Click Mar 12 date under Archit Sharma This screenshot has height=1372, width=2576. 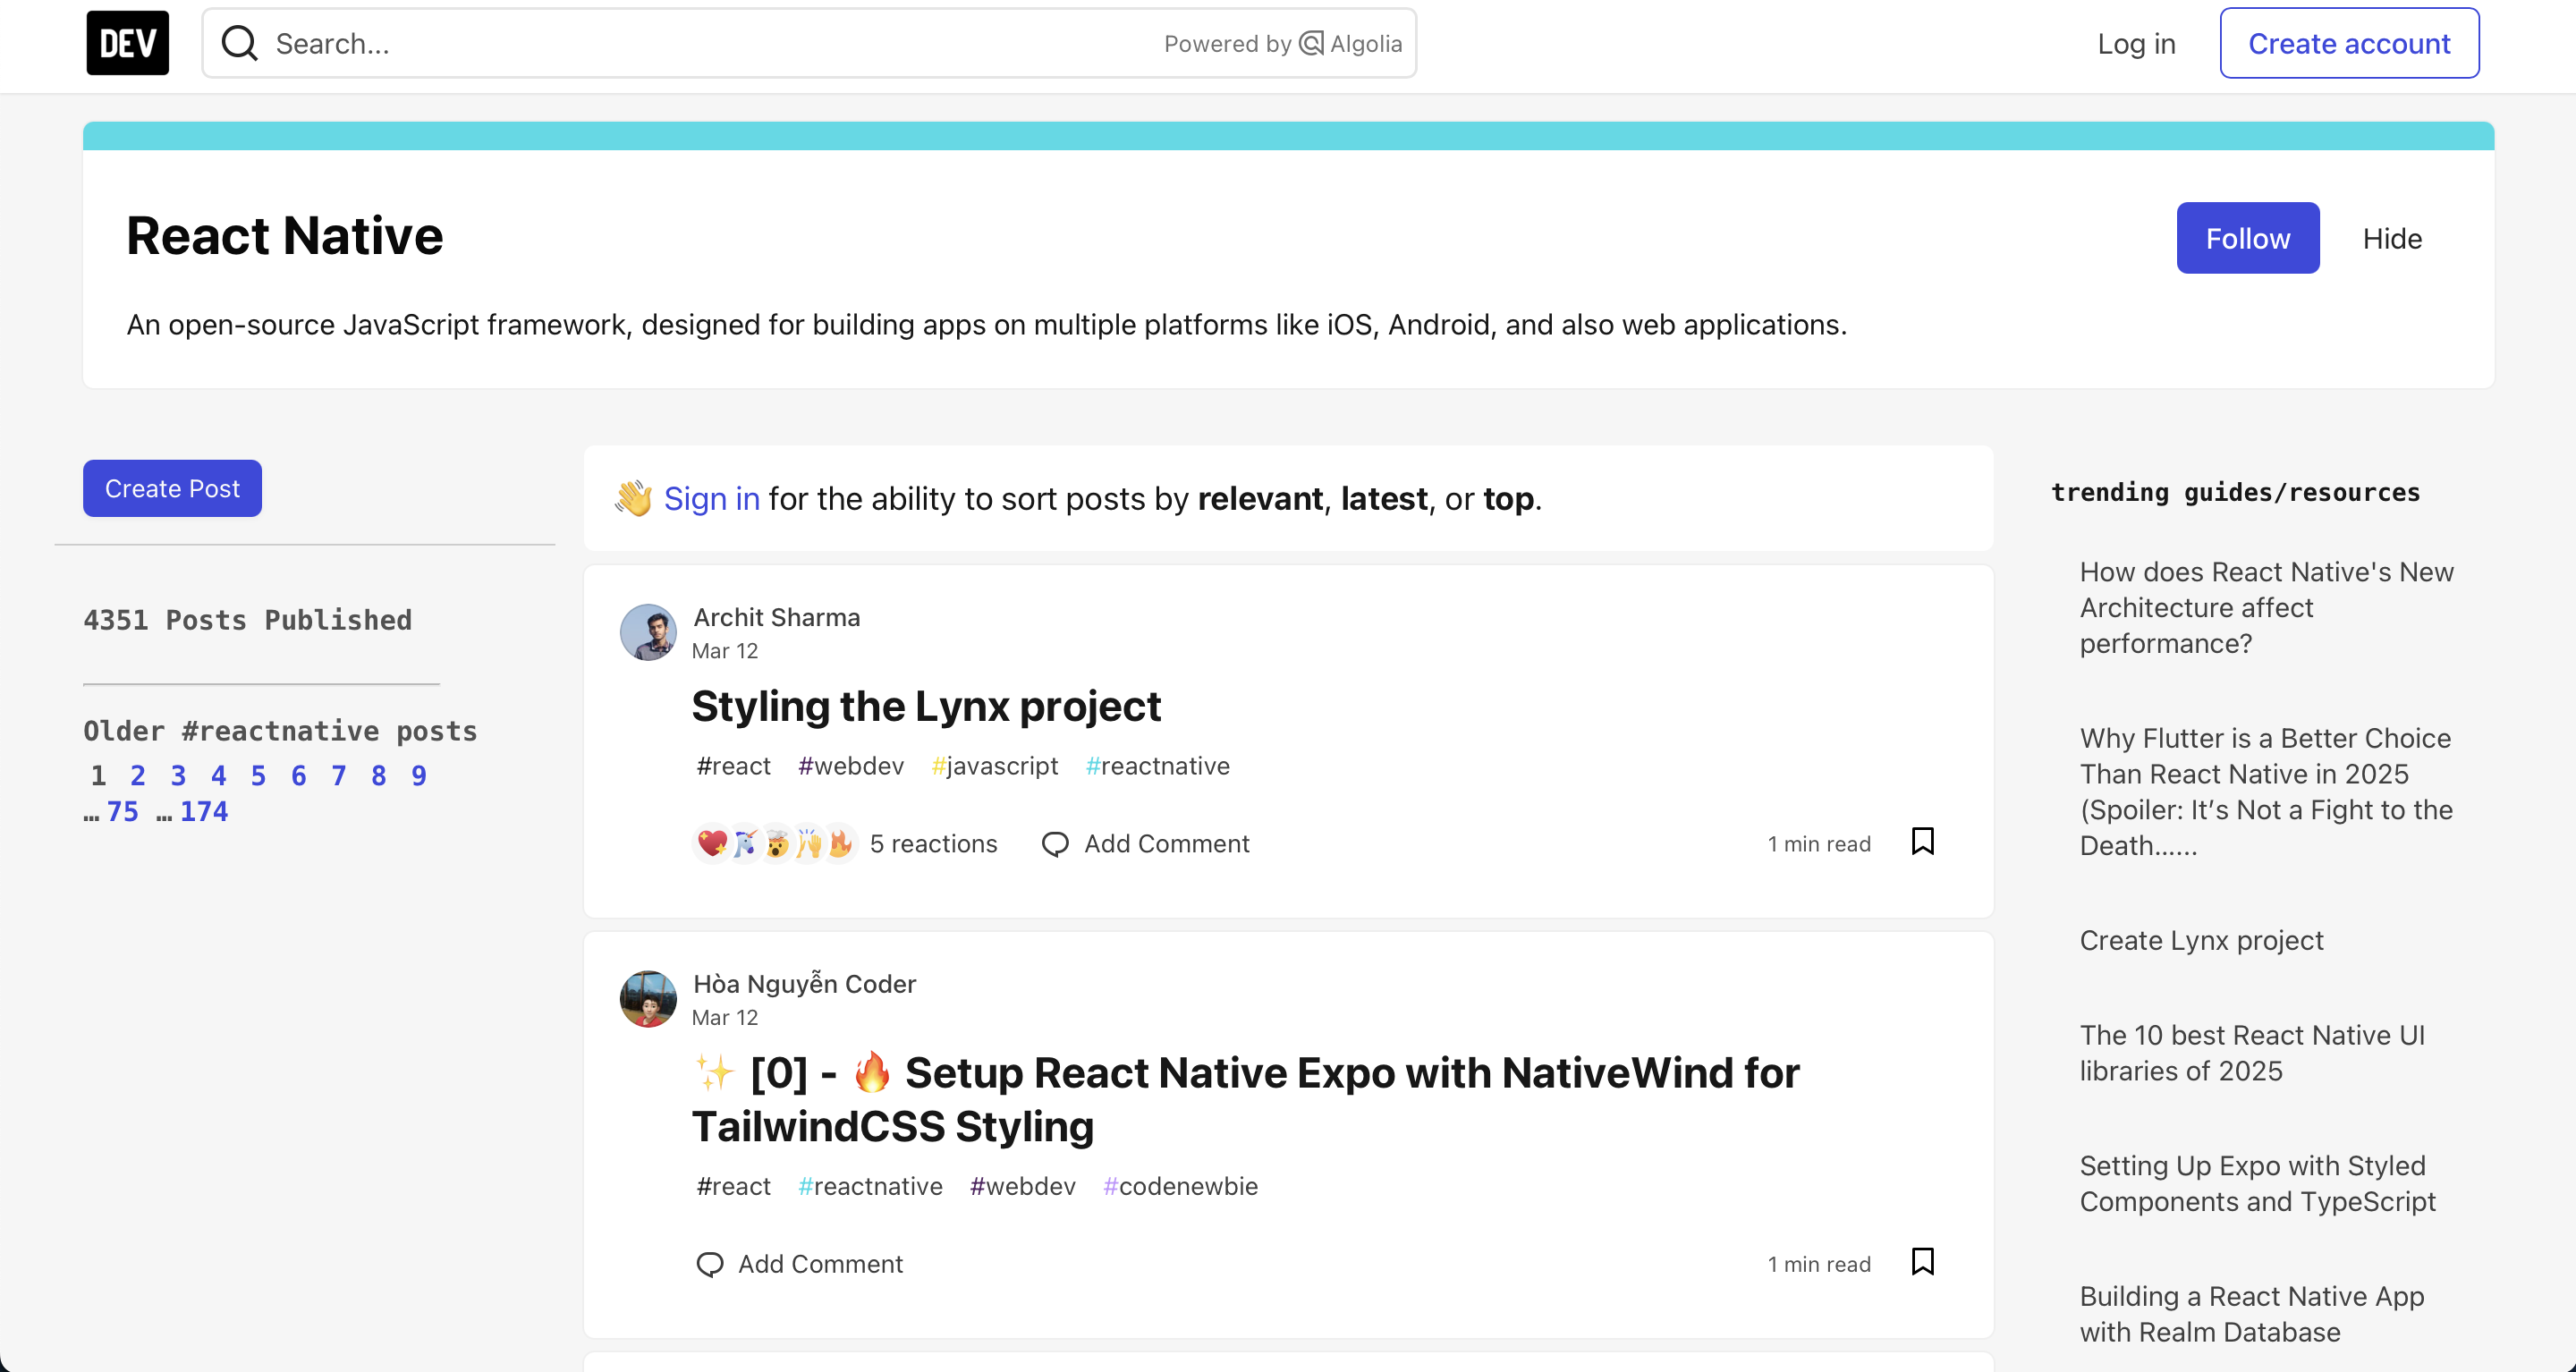(725, 651)
